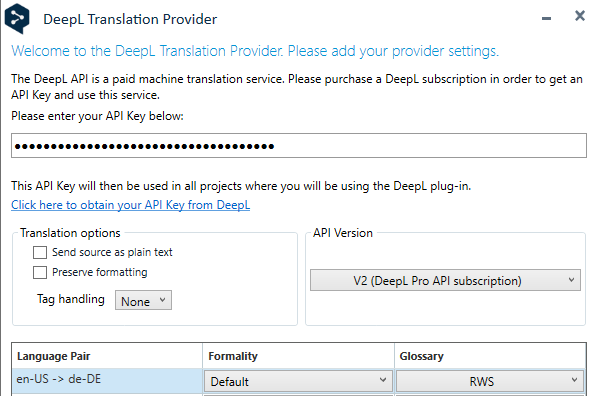Select the en-US -> de-DE language pair row
Image resolution: width=596 pixels, height=396 pixels.
pyautogui.click(x=107, y=380)
